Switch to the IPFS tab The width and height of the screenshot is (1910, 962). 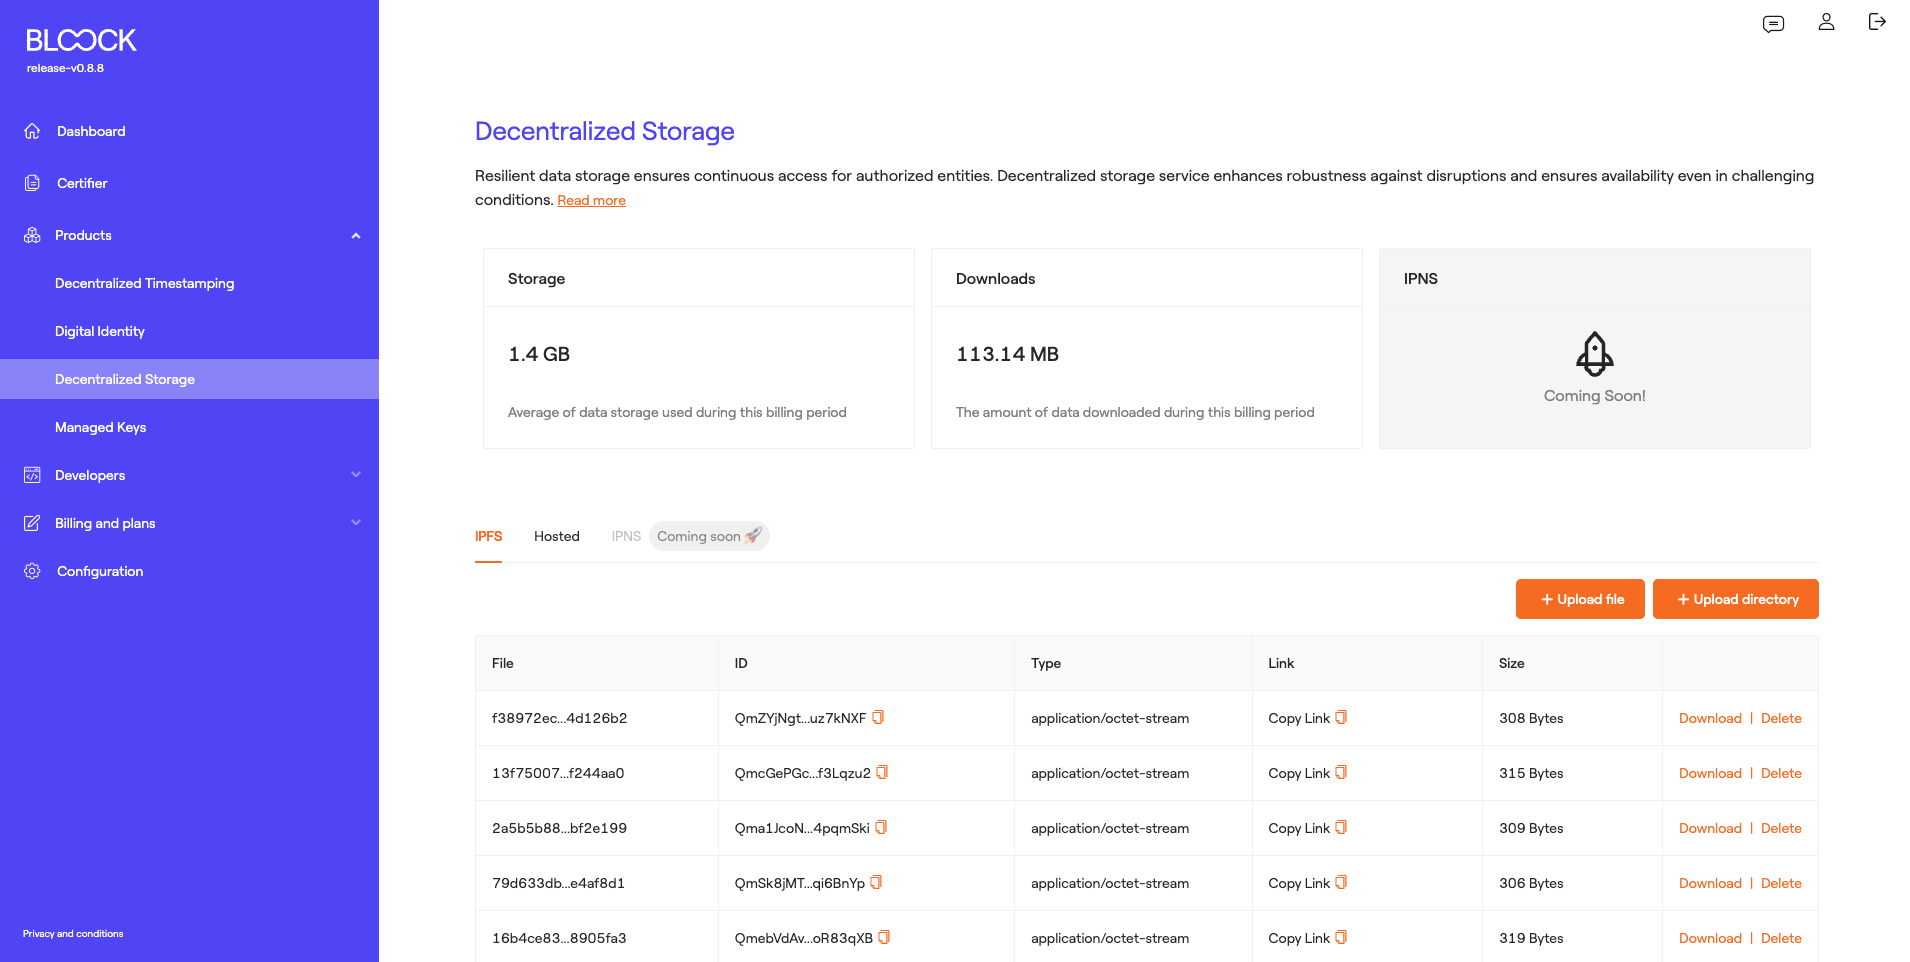[488, 536]
